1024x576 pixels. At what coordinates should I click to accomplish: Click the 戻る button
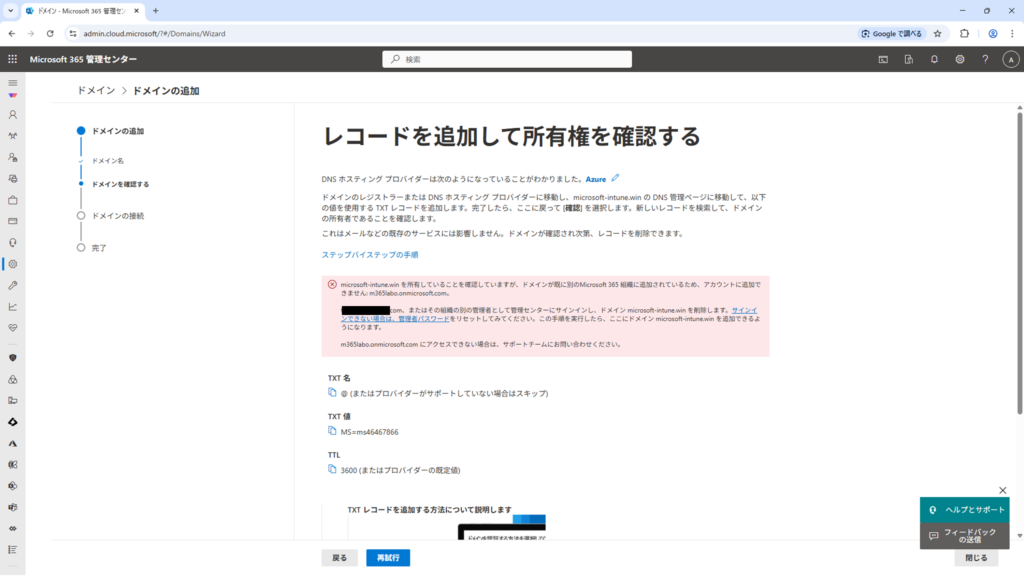coord(339,558)
